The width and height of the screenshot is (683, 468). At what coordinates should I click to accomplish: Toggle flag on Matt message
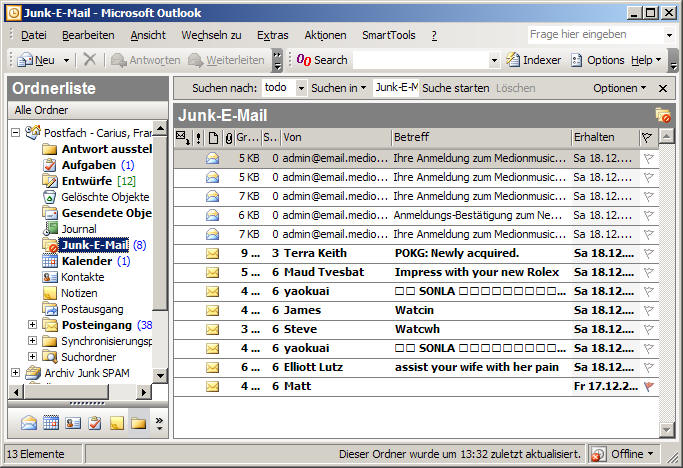(x=649, y=386)
